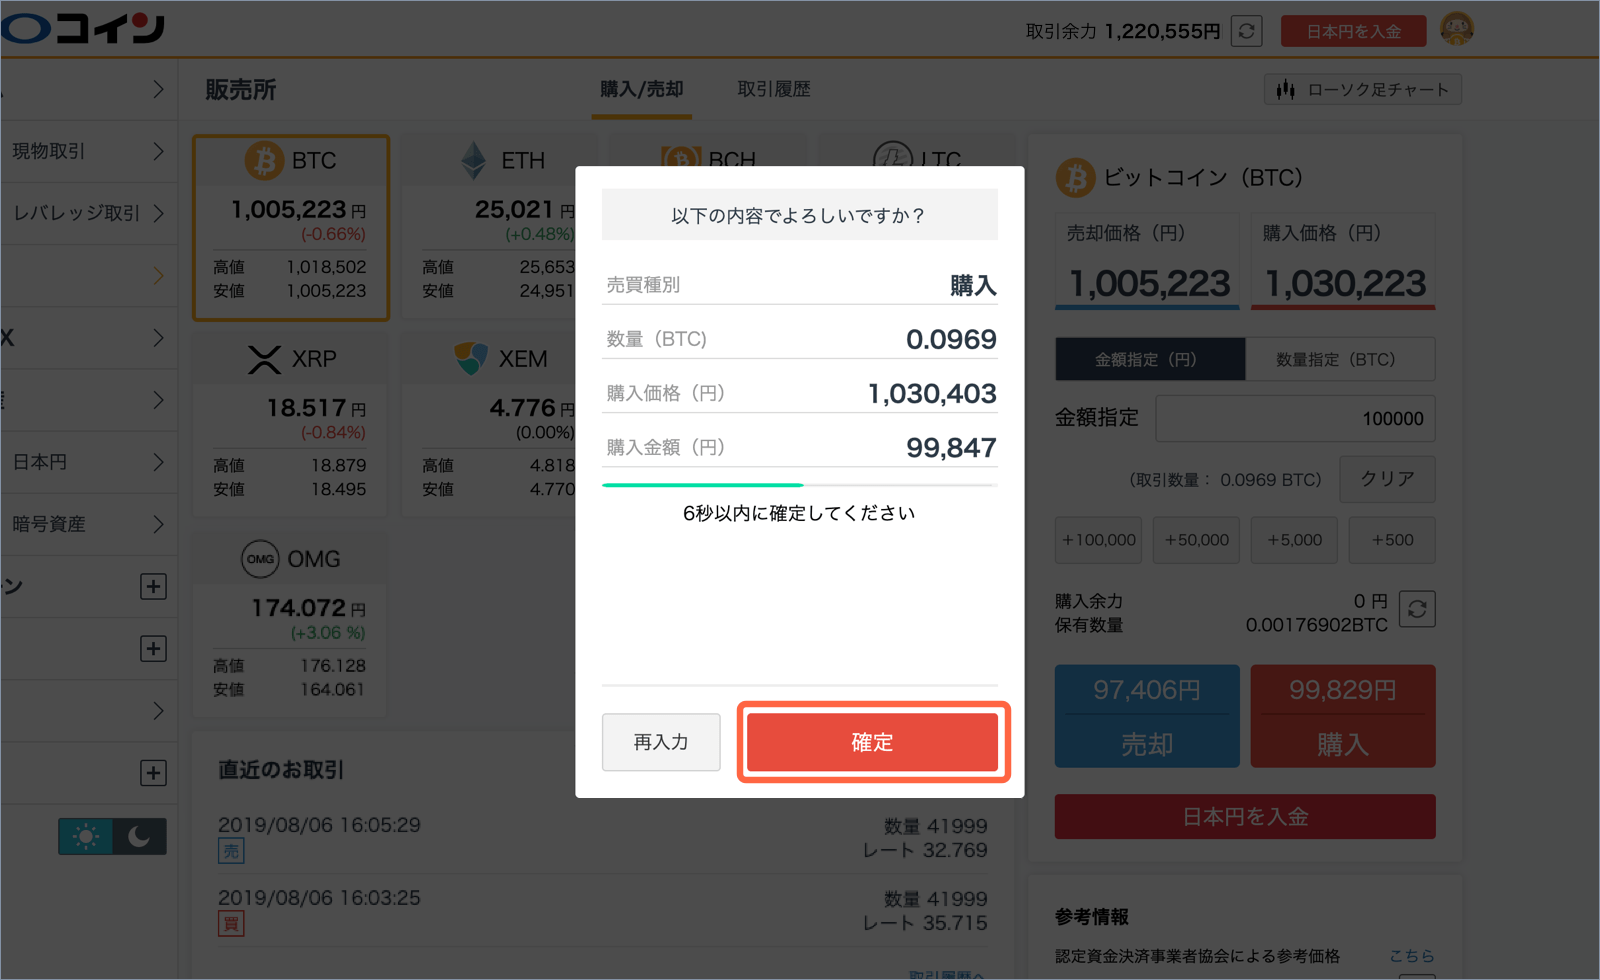Open こちら reference price link

[x=1412, y=956]
